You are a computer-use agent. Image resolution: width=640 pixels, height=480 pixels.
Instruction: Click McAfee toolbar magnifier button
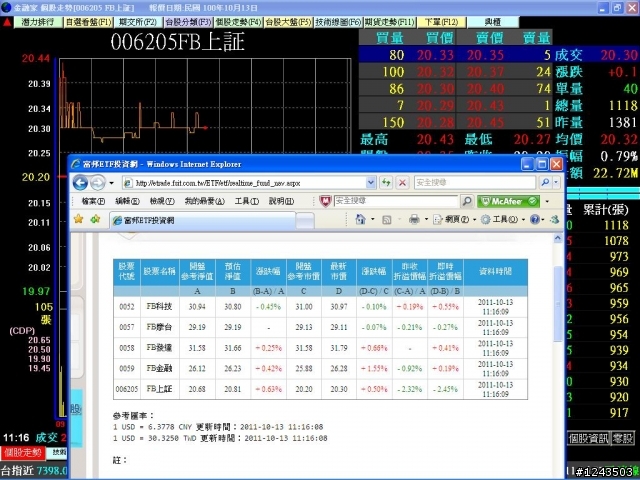coord(467,201)
